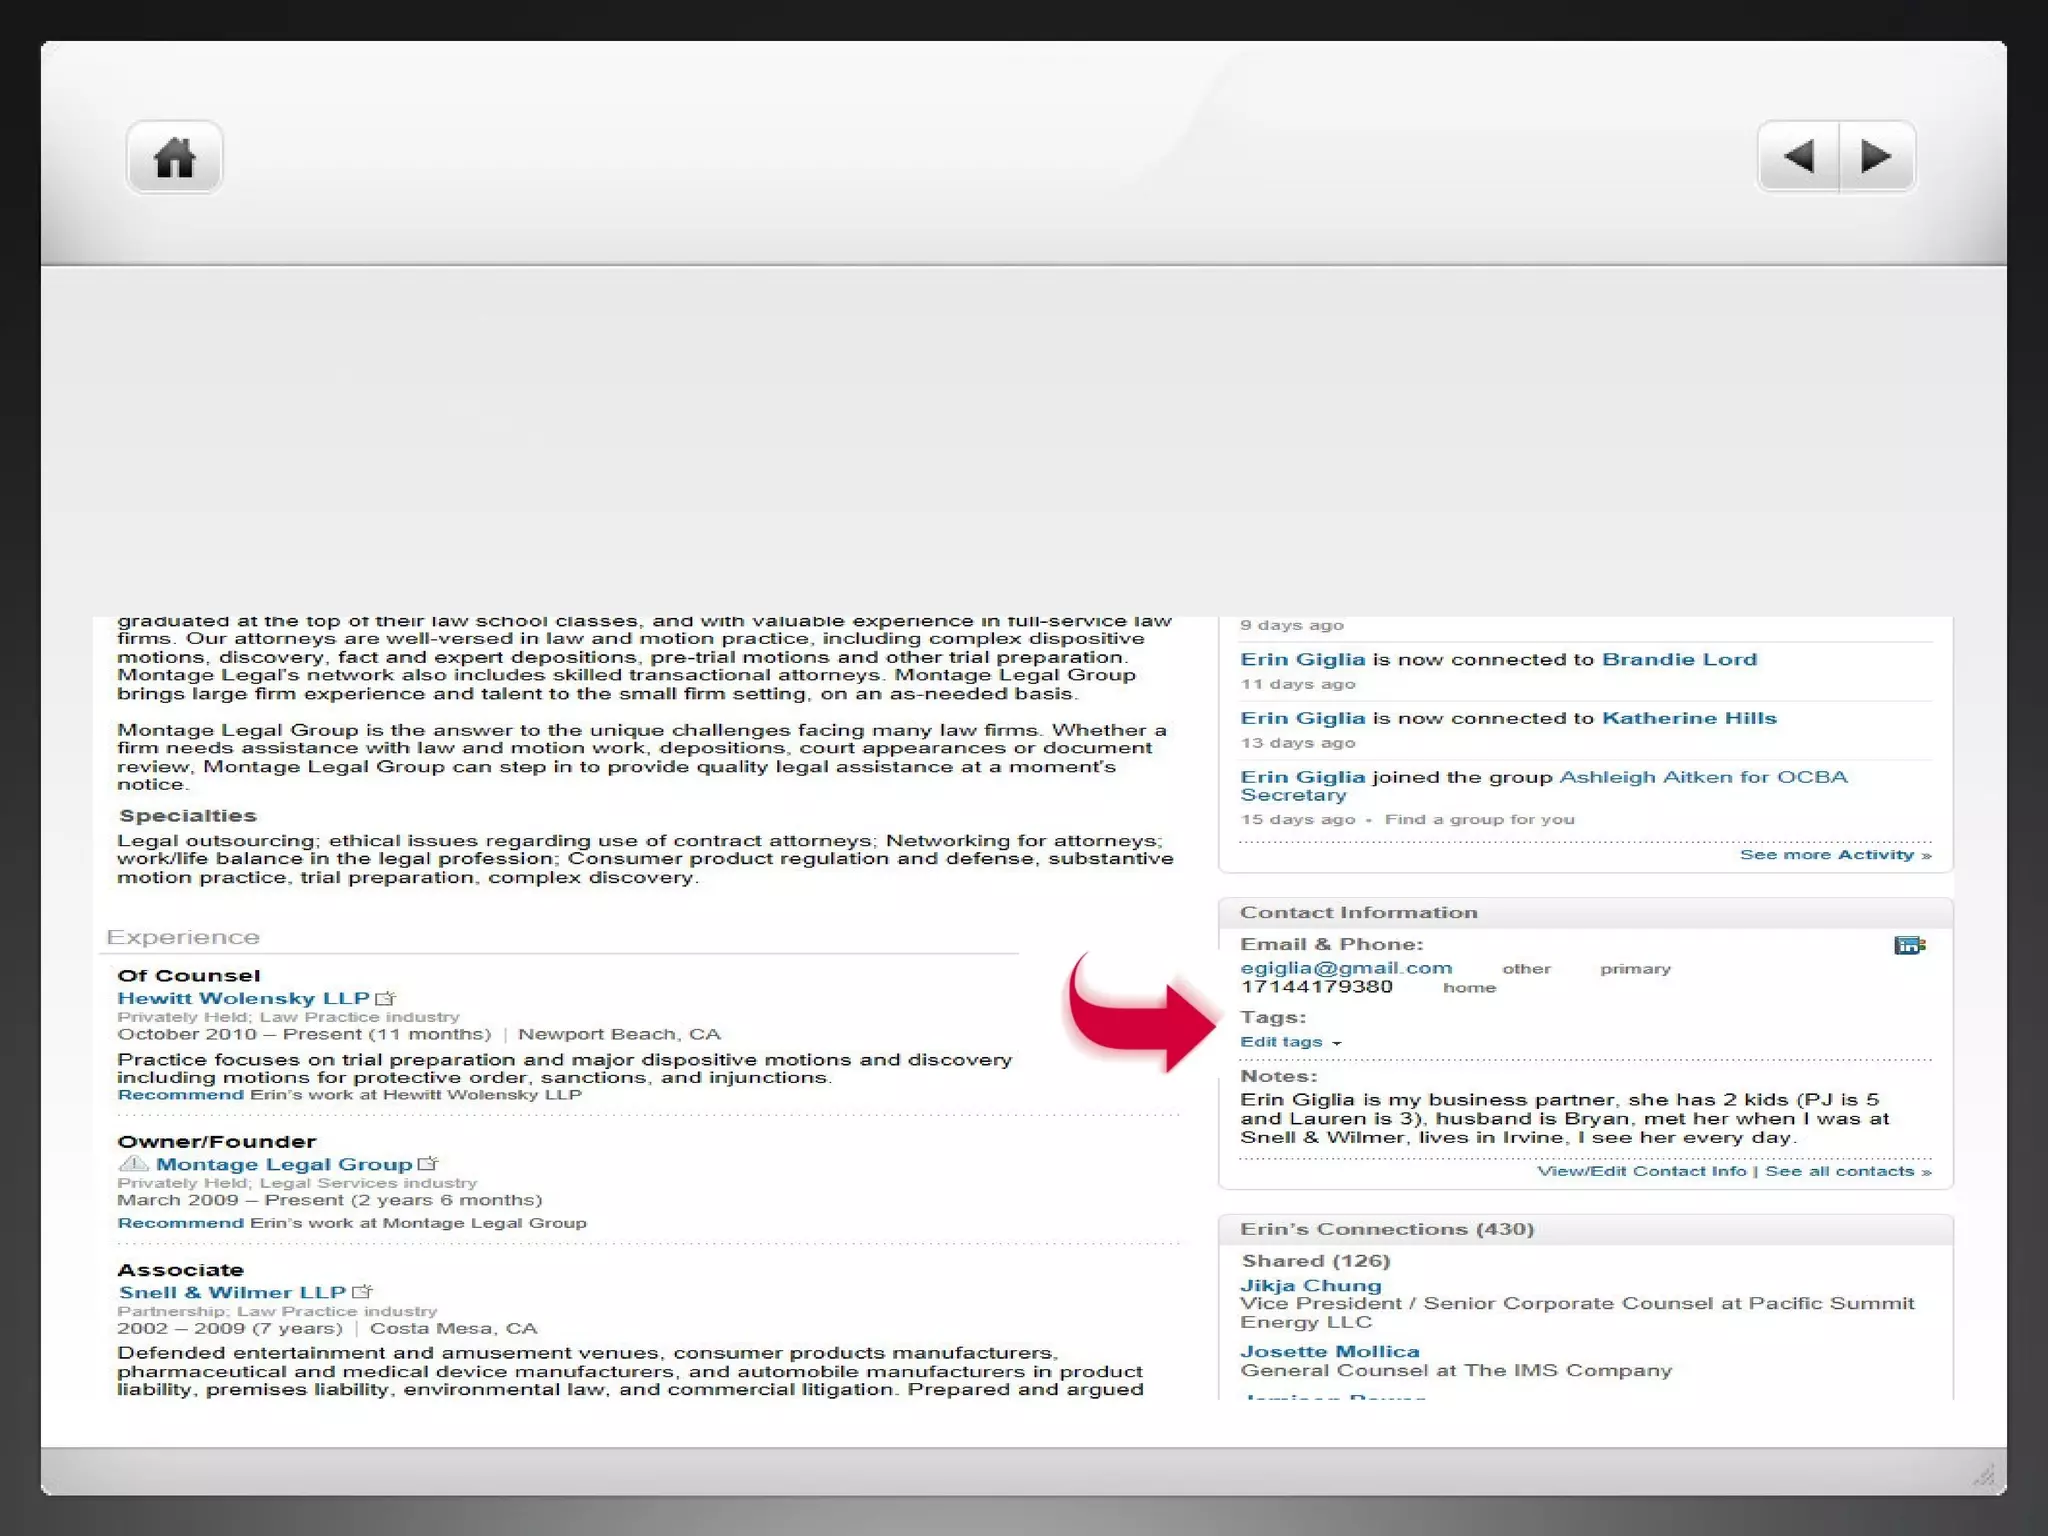Click the vCard icon in Contact Information

point(1908,945)
